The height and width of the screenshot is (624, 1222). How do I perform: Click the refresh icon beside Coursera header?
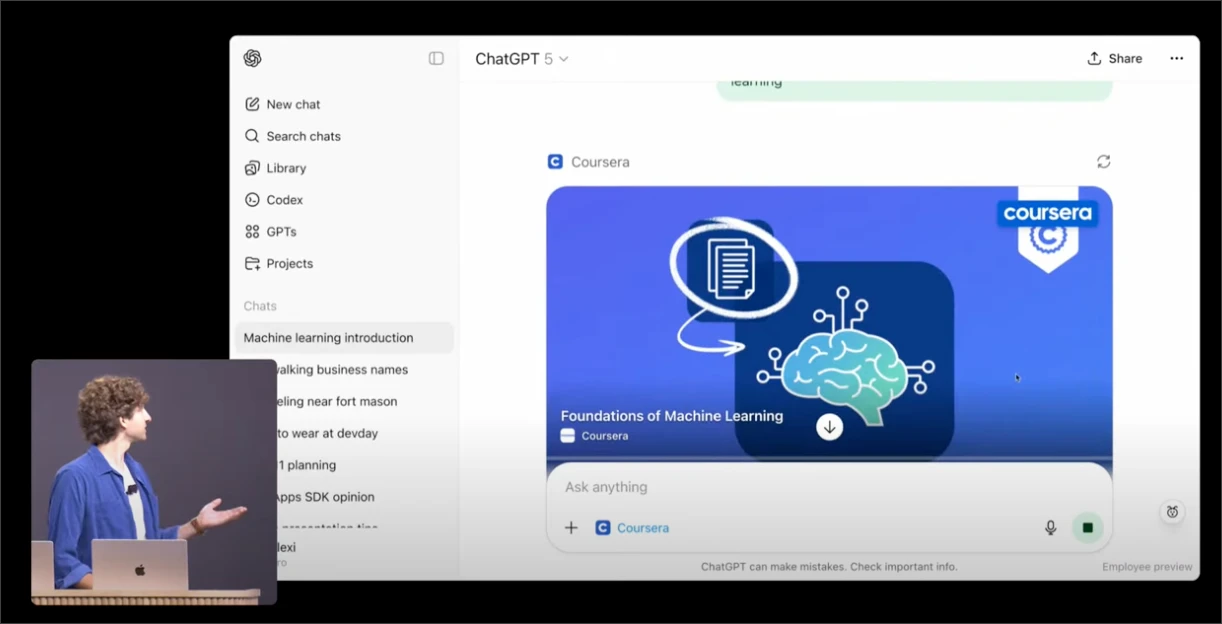(x=1103, y=161)
